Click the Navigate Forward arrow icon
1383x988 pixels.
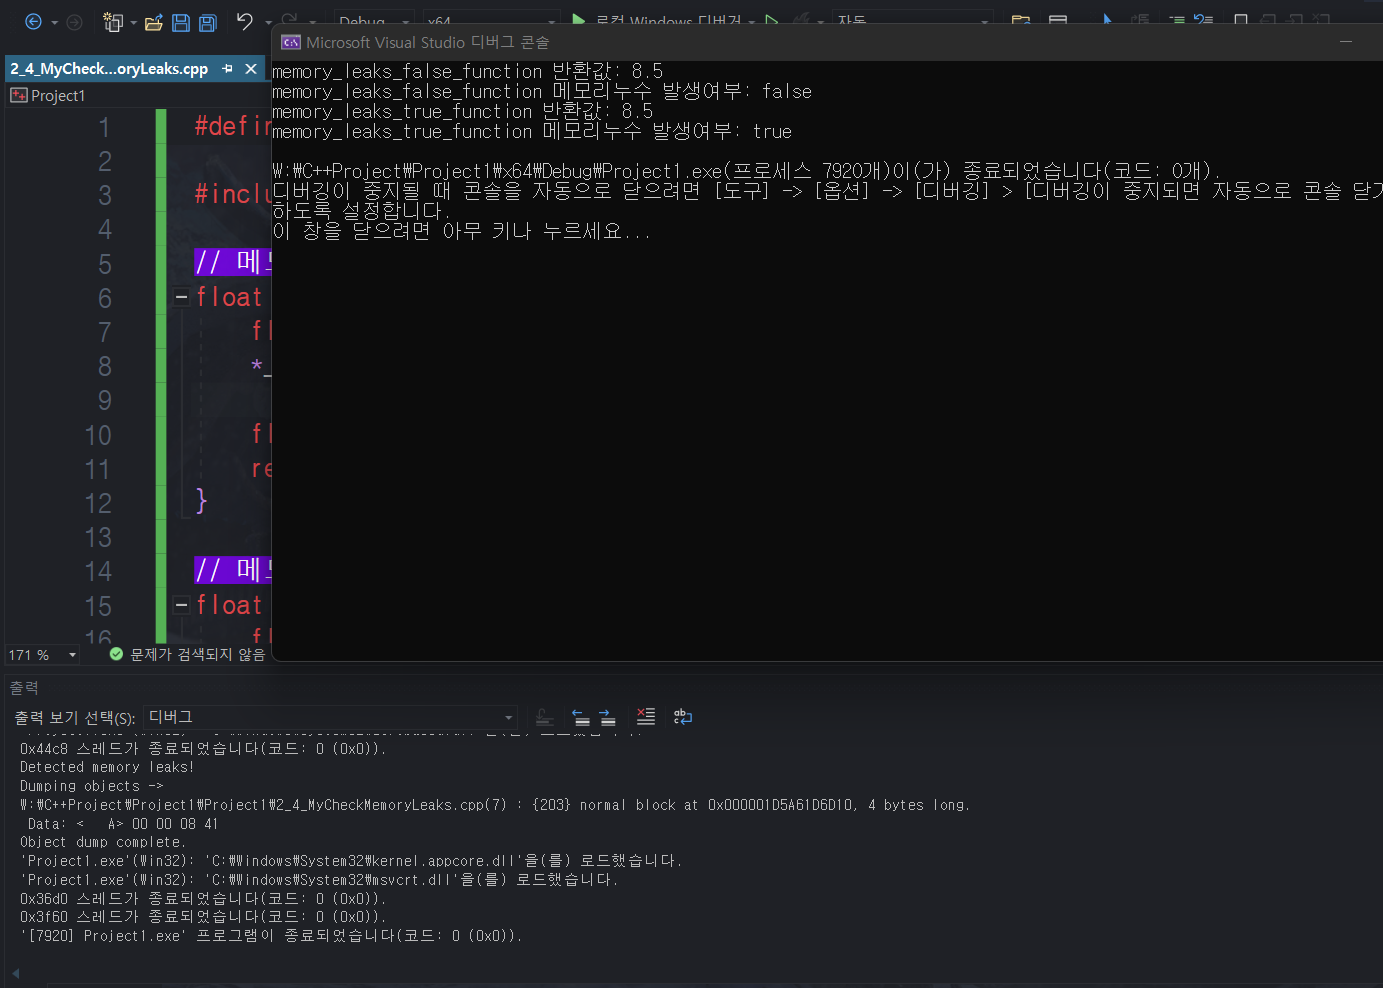[x=74, y=21]
